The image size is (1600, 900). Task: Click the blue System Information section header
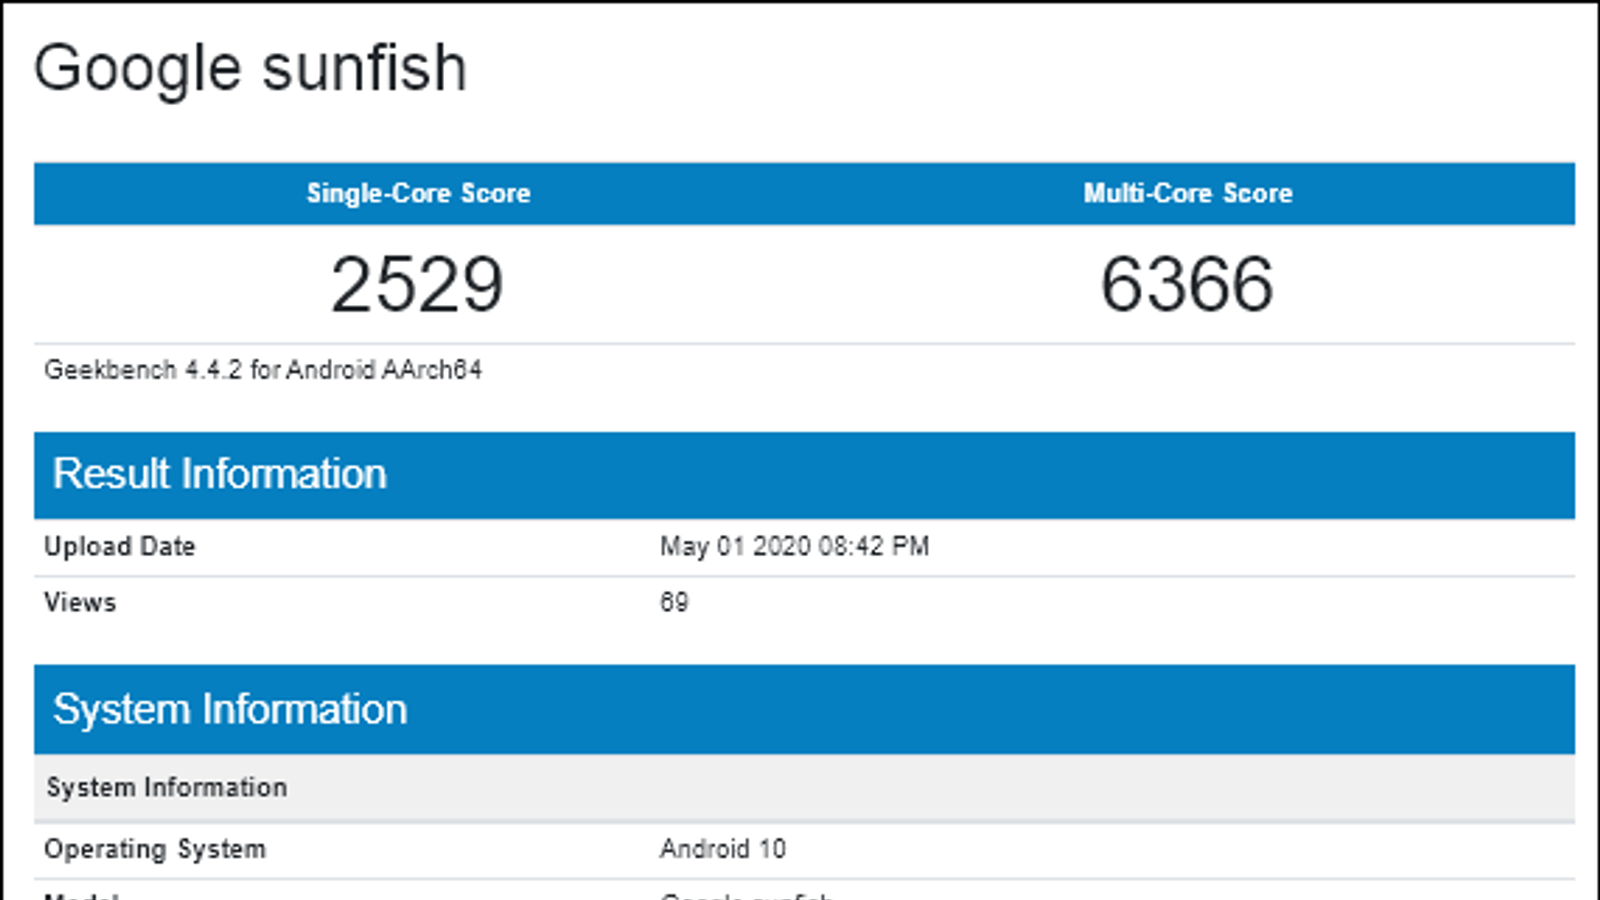(230, 709)
